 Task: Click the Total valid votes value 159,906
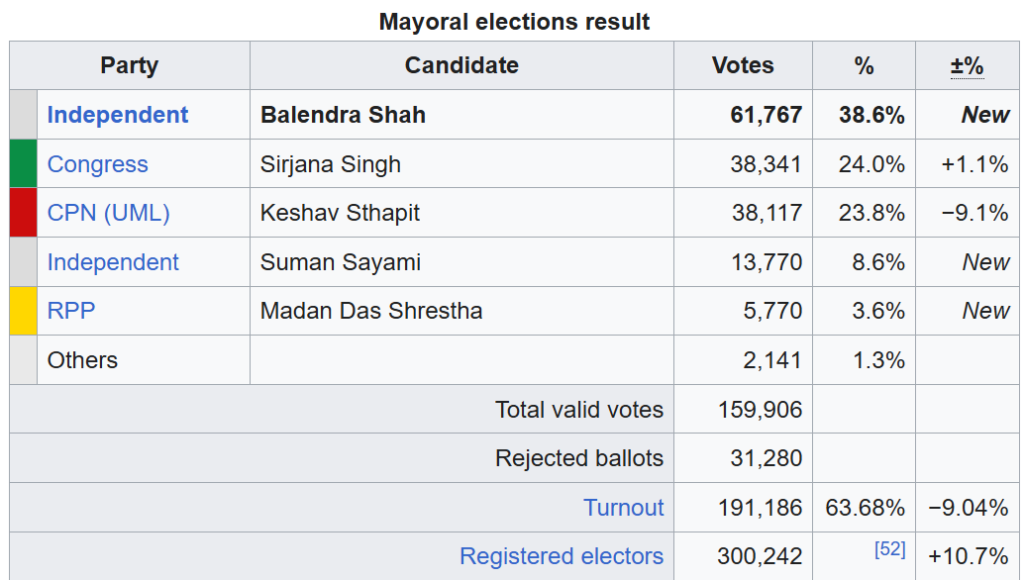760,409
